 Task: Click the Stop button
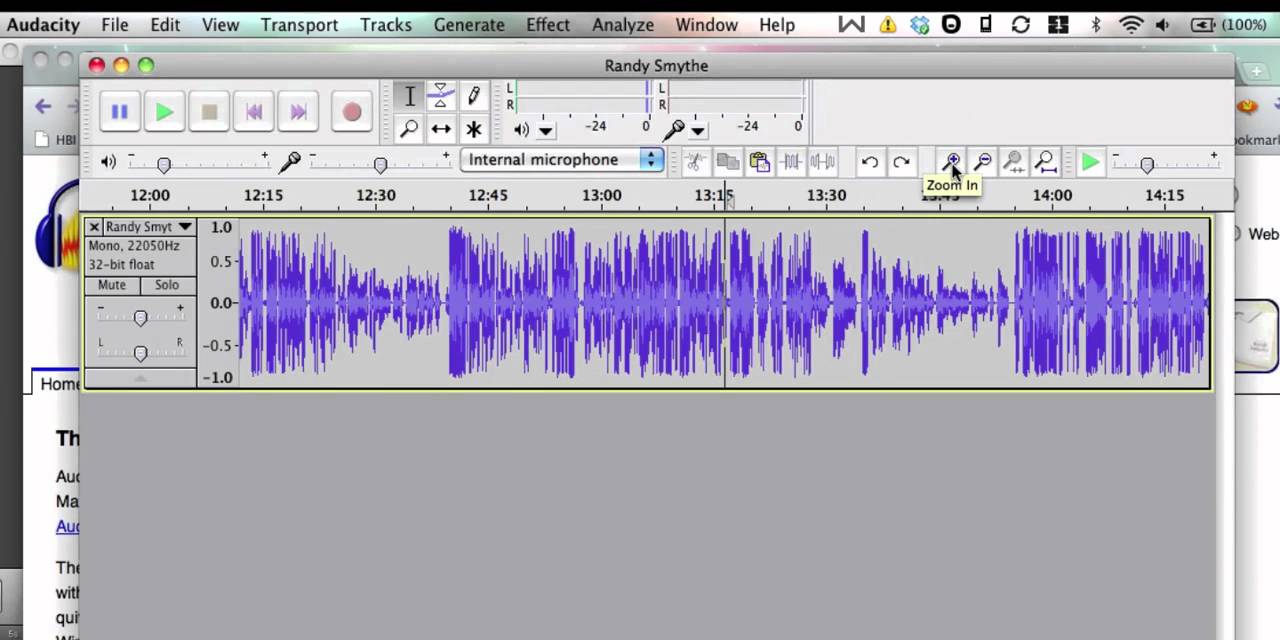click(x=209, y=112)
